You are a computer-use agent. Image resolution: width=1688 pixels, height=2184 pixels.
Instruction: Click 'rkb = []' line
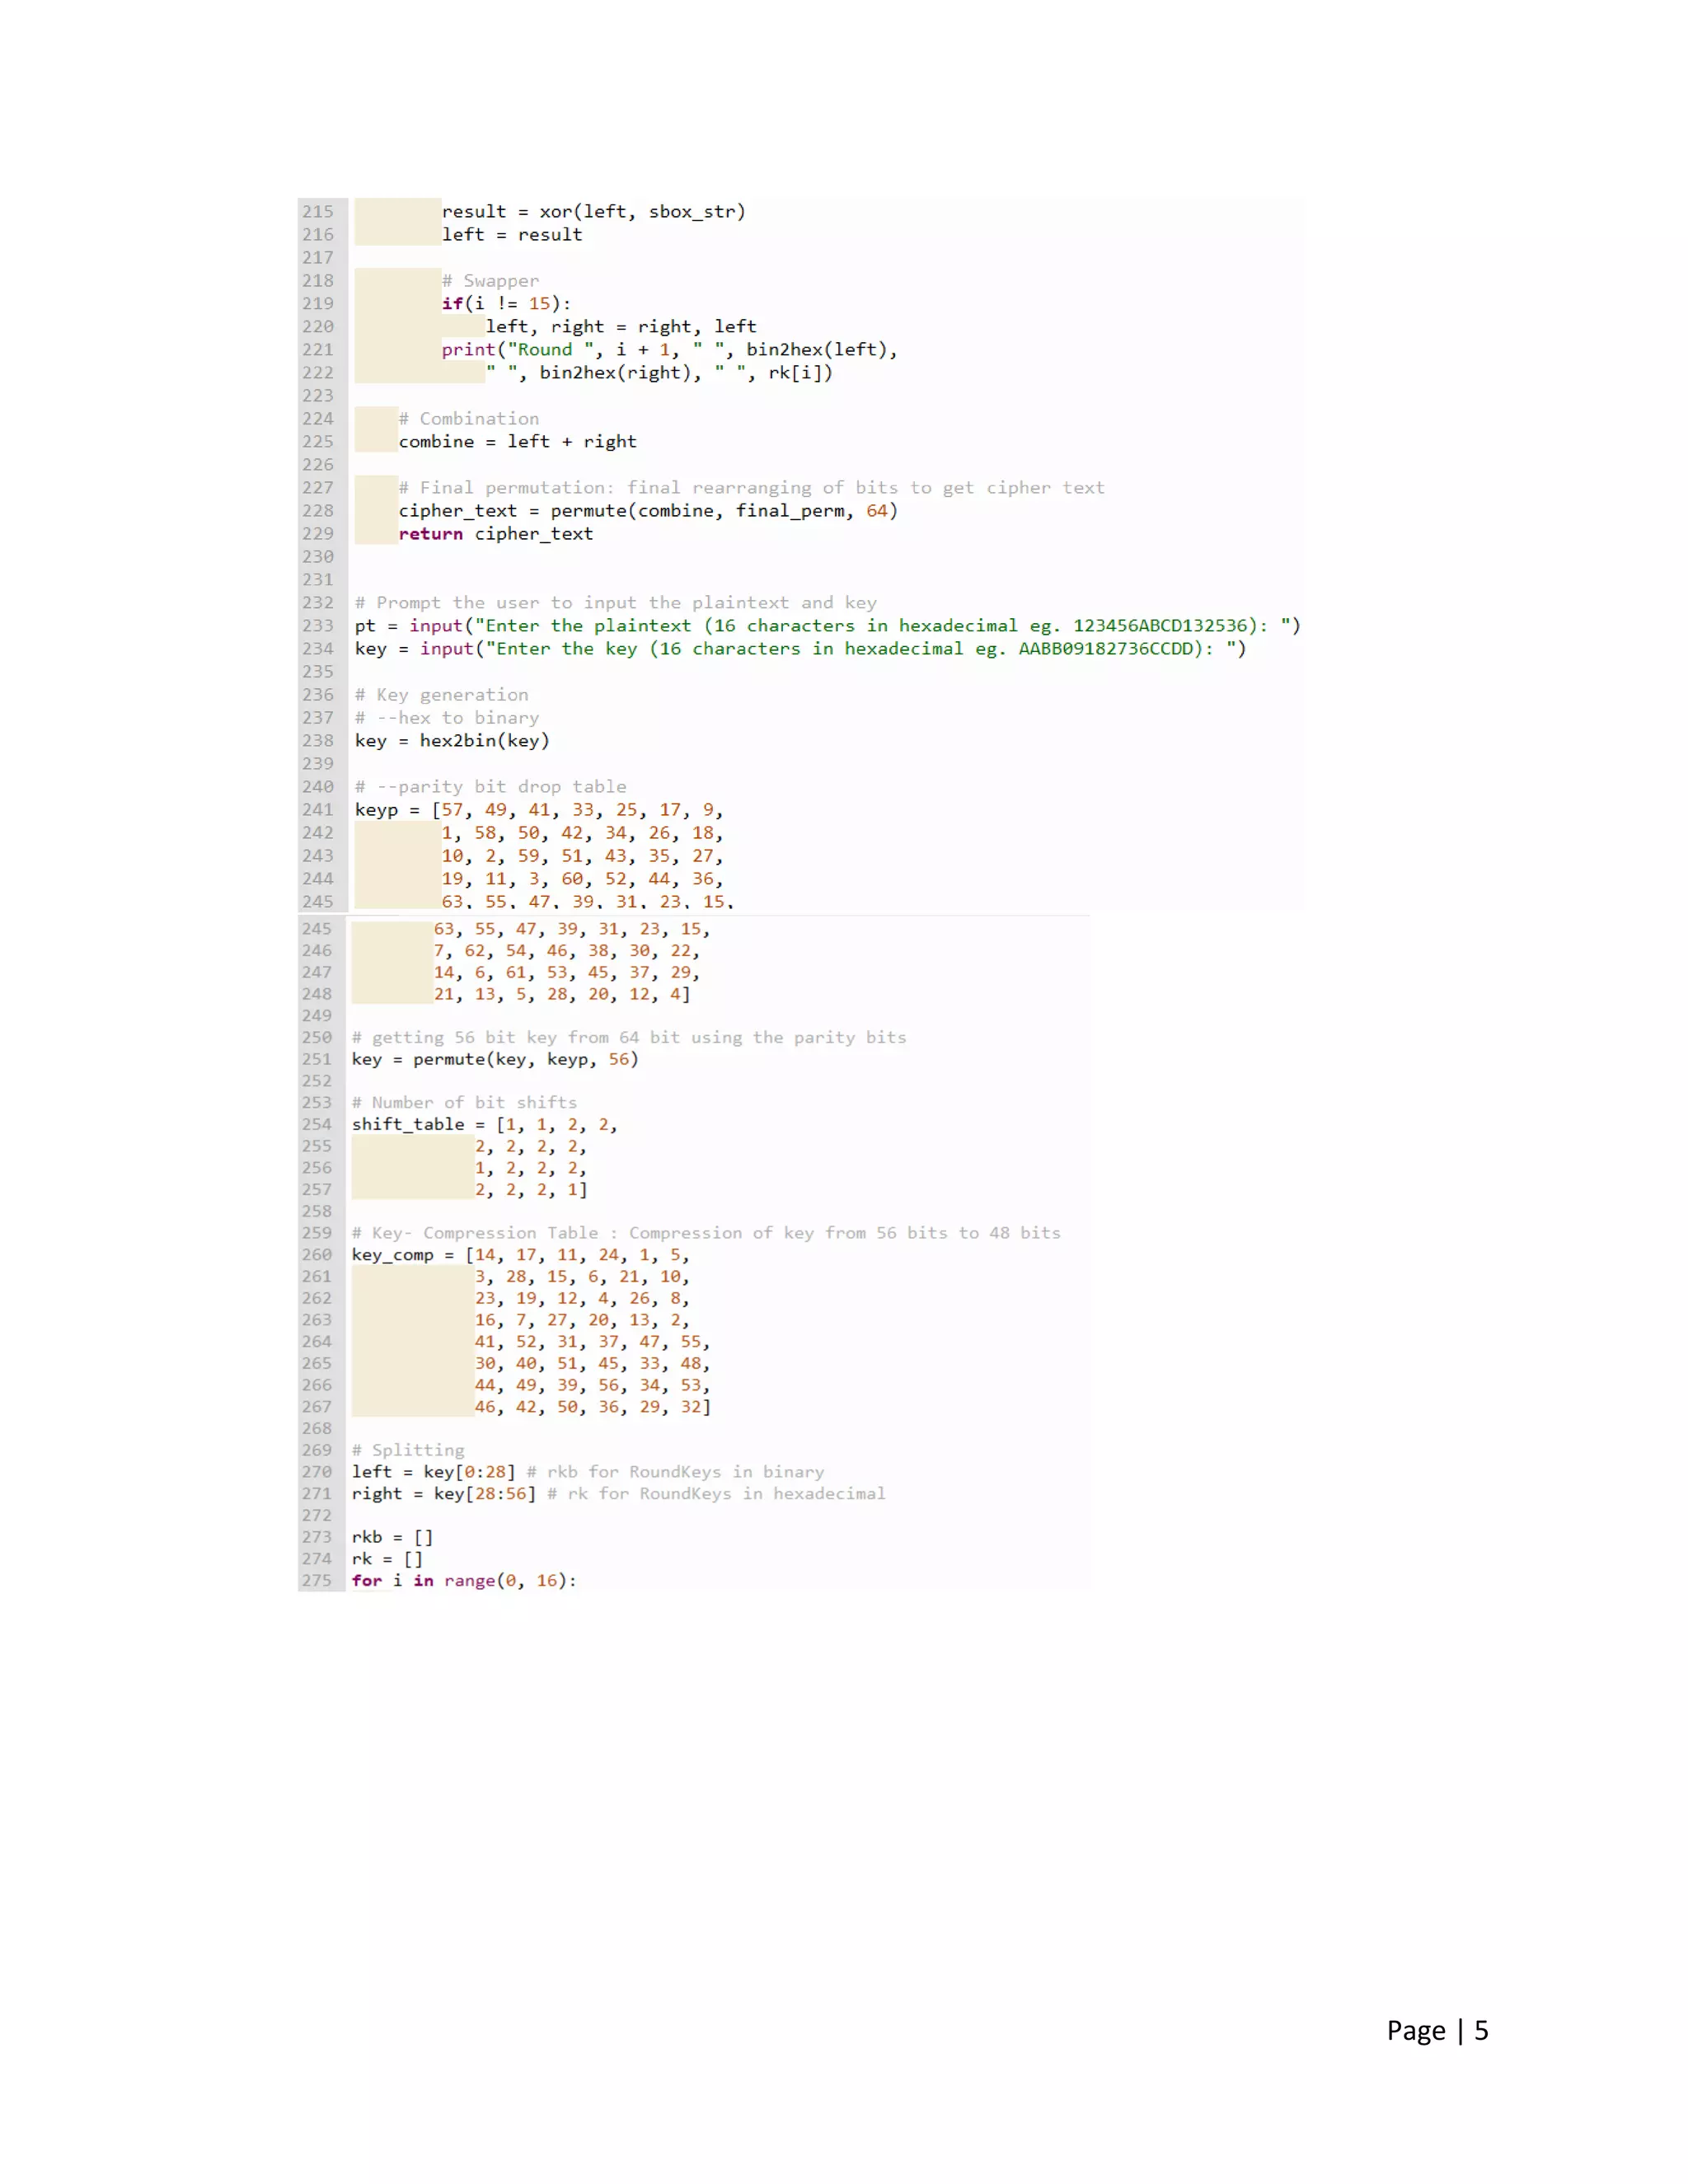pyautogui.click(x=391, y=1536)
